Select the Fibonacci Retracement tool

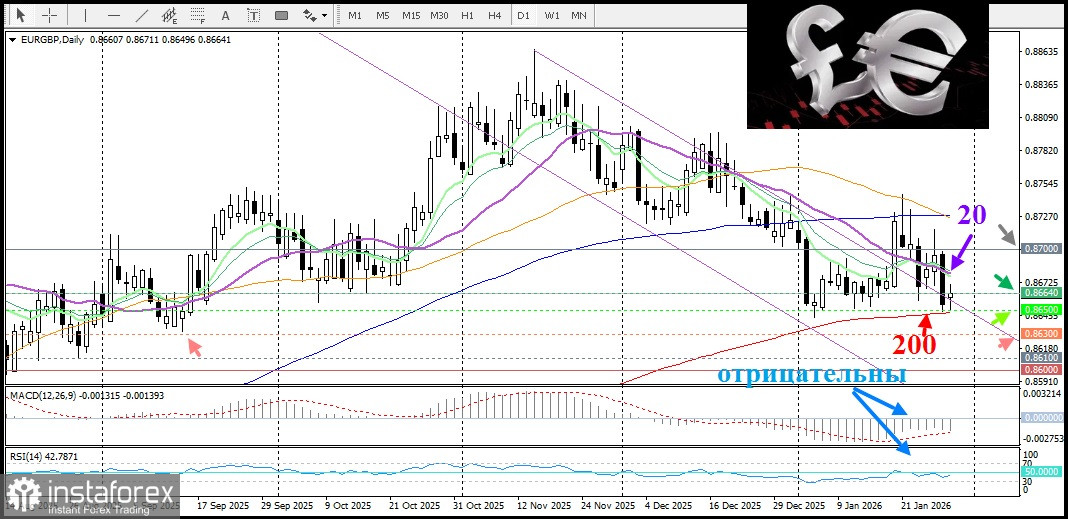198,14
